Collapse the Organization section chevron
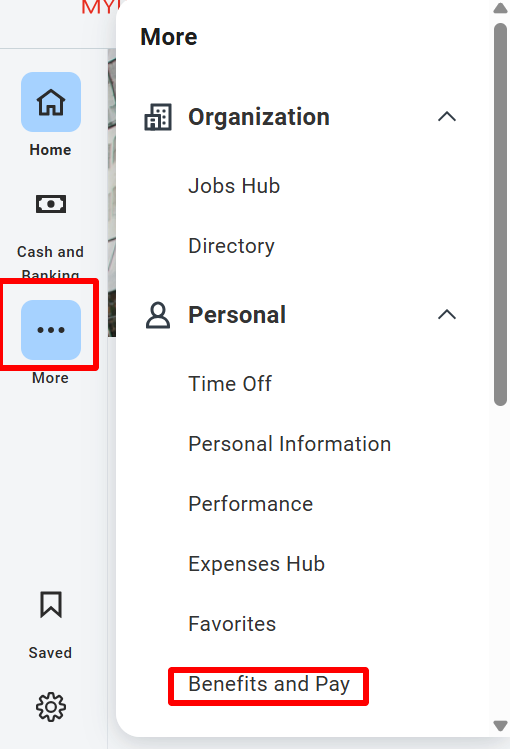Viewport: 510px width, 749px height. click(x=447, y=117)
